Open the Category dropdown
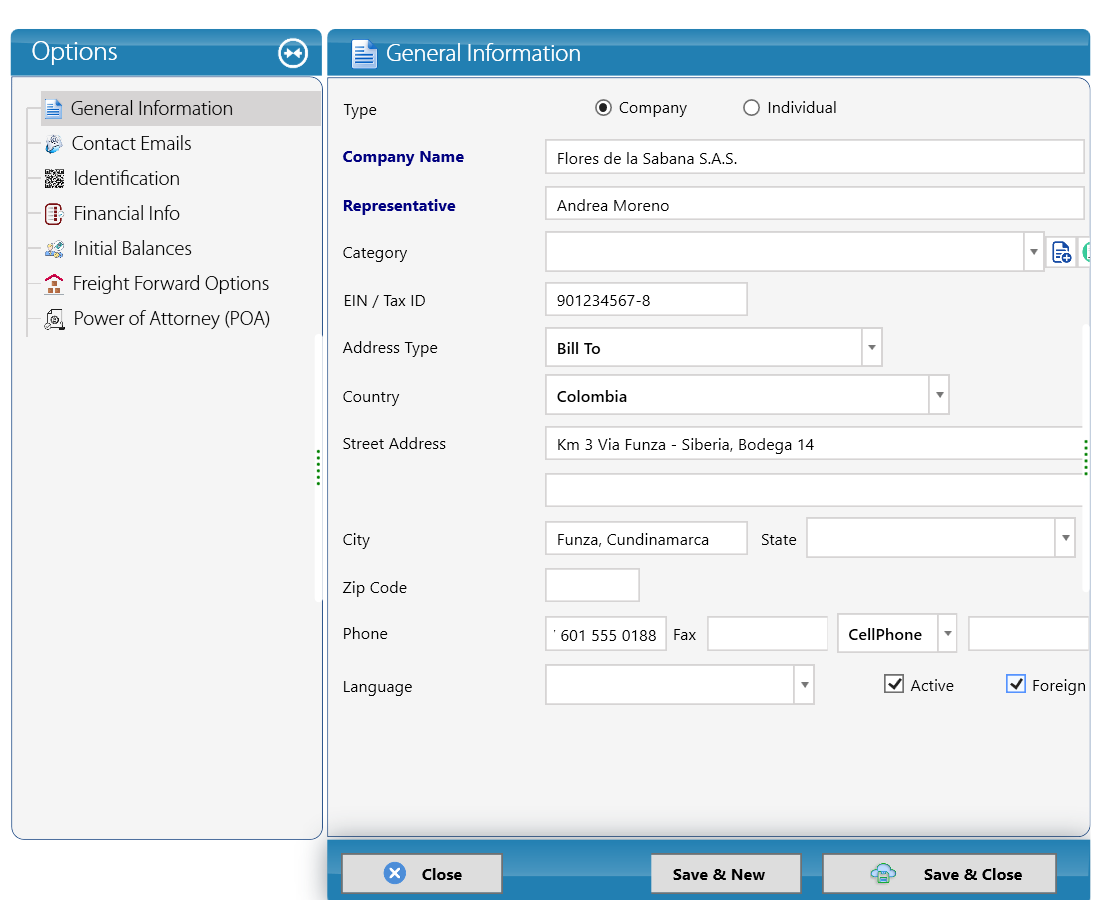 point(1034,252)
